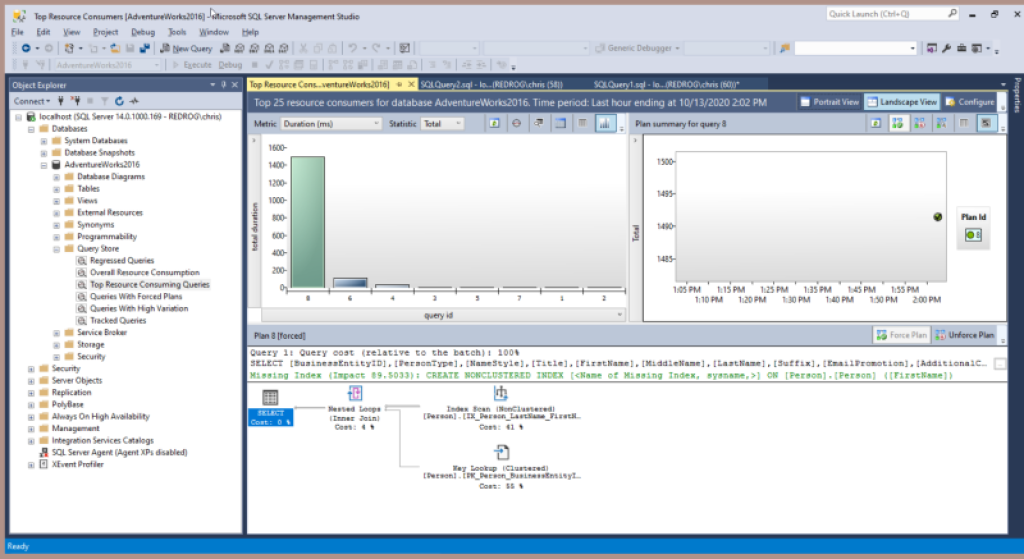Click the force plan icon in plan summary toolbar
The height and width of the screenshot is (559, 1024).
click(x=898, y=123)
